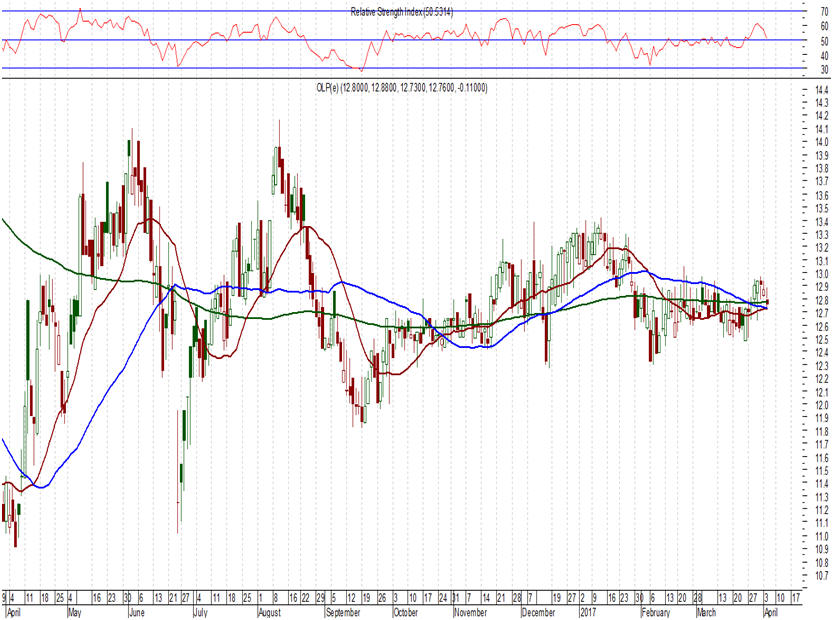The width and height of the screenshot is (833, 620).
Task: Select the August month label on time axis
Action: [x=270, y=610]
